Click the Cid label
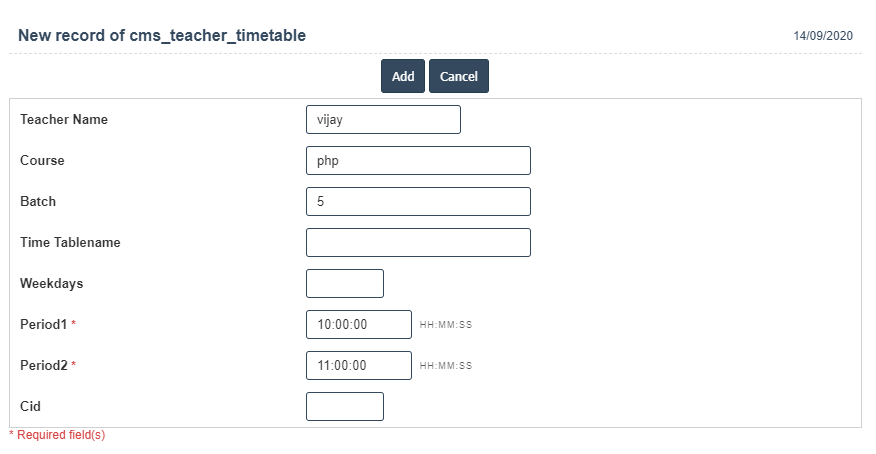Image resolution: width=876 pixels, height=454 pixels. pos(30,407)
